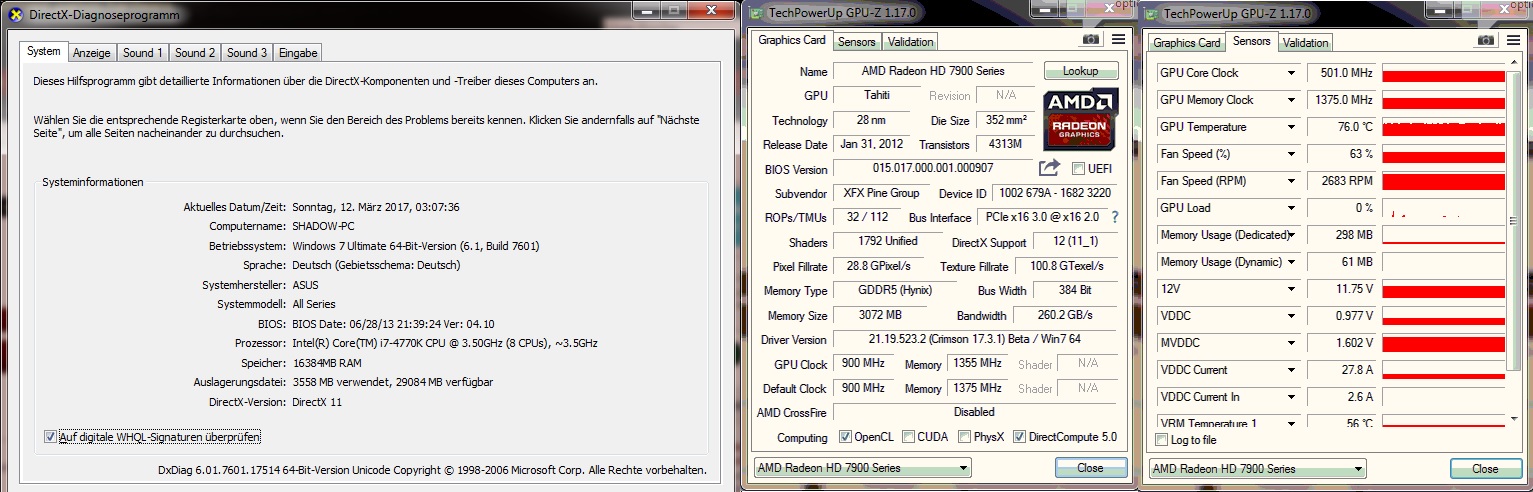Click Close button in GPU-Z Sensors window
This screenshot has width=1533, height=492.
pyautogui.click(x=1485, y=469)
